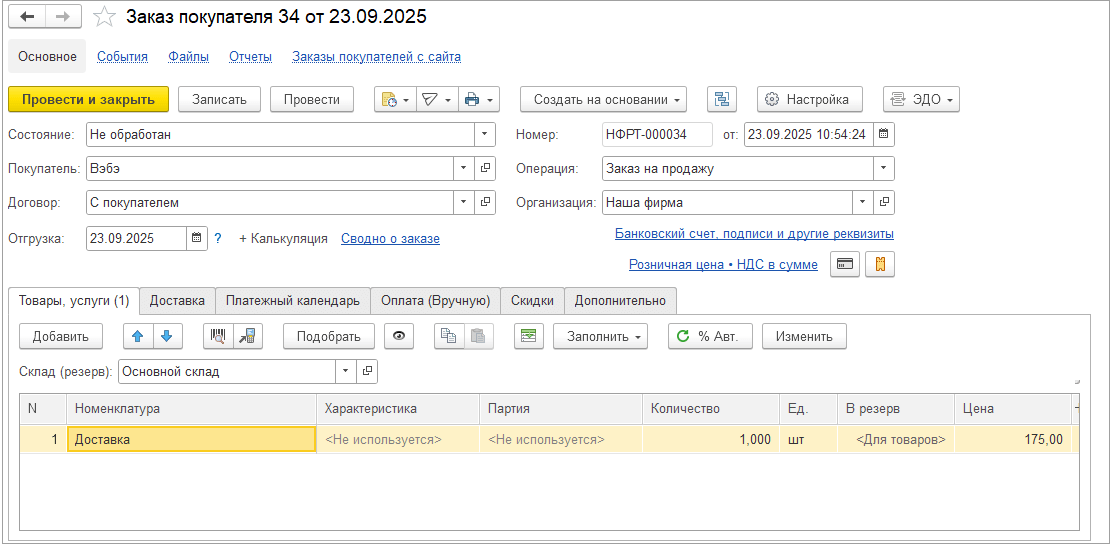Click the document structure icon next to Настройка
The height and width of the screenshot is (544, 1110).
pos(721,99)
